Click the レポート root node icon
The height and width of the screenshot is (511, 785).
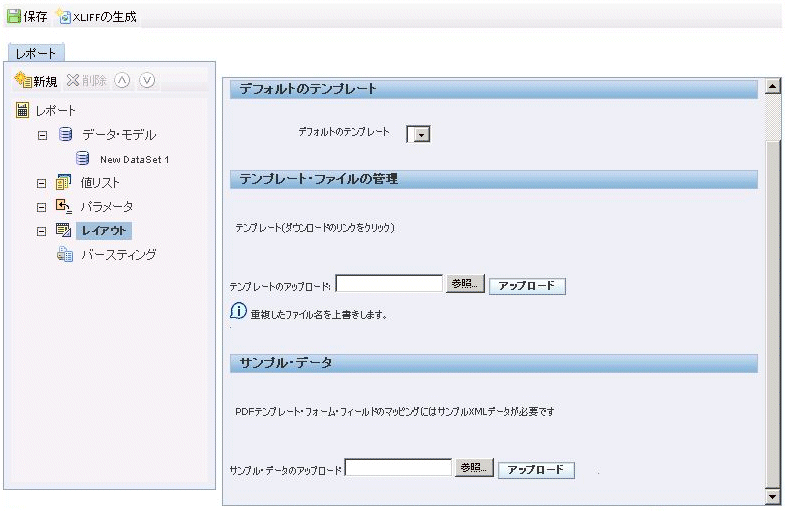(23, 110)
